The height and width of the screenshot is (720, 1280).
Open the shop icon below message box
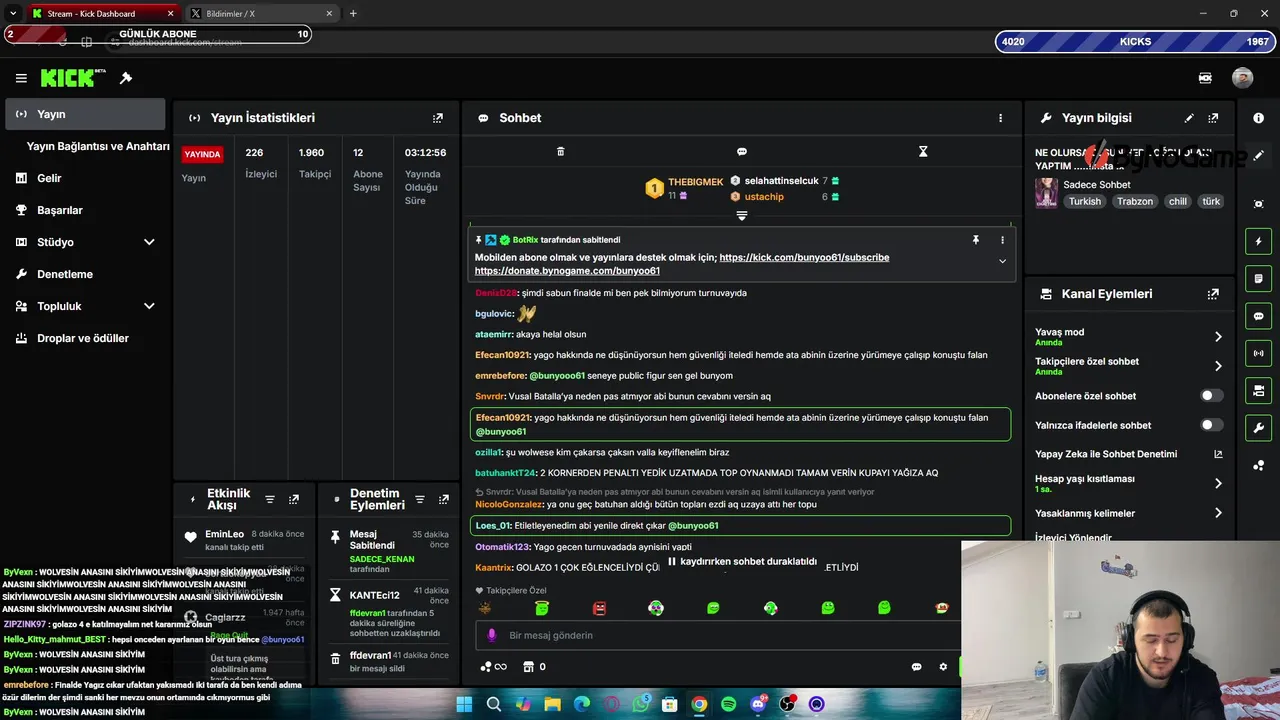(529, 667)
